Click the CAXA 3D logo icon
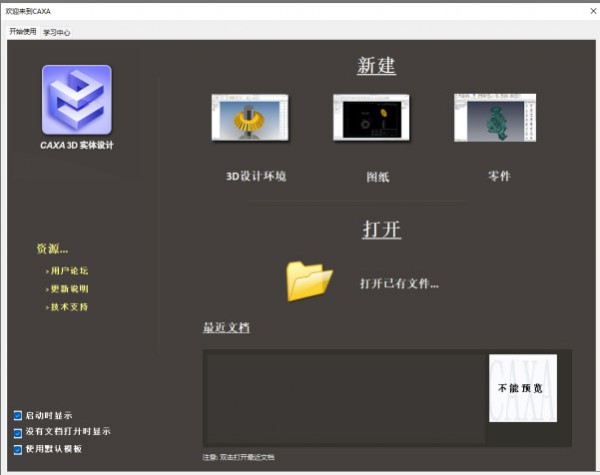Screen dimensions: 600x475 (x=77, y=100)
